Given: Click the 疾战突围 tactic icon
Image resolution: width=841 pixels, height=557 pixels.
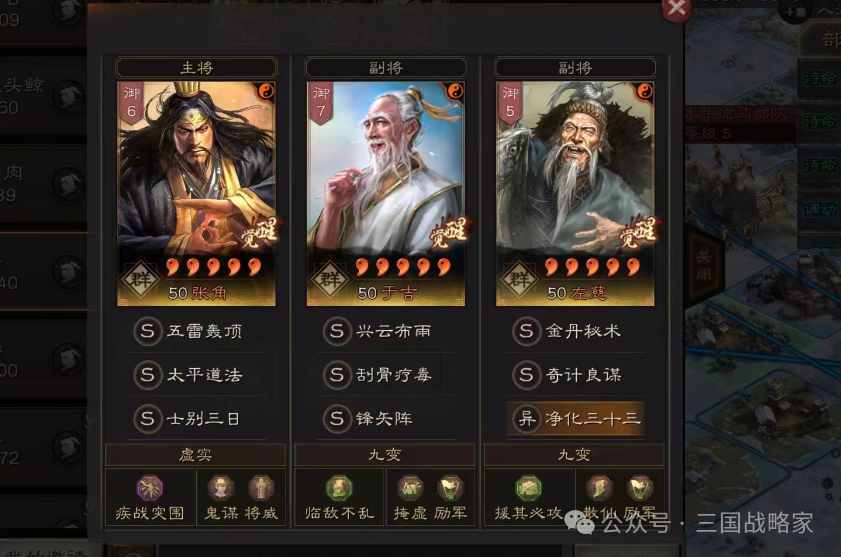Looking at the screenshot, I should (x=150, y=488).
